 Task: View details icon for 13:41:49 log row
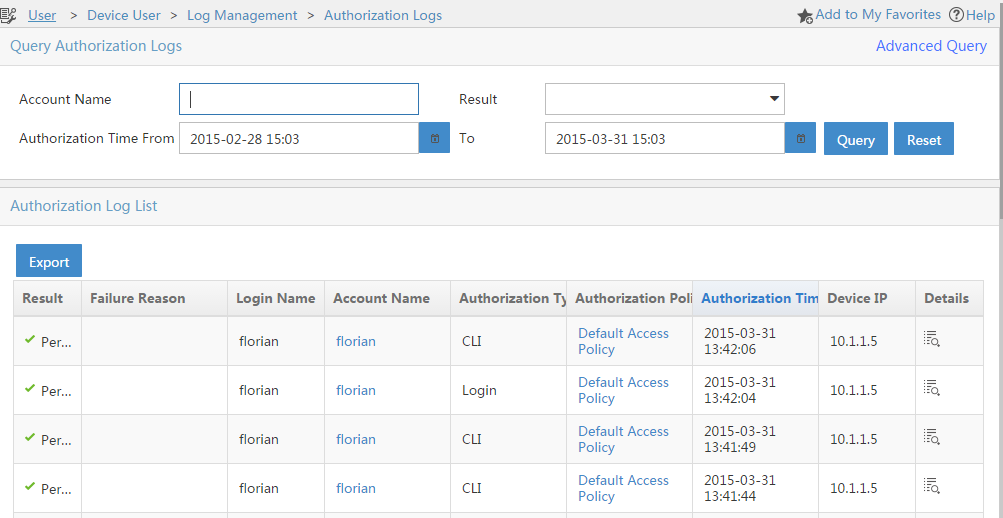(931, 438)
